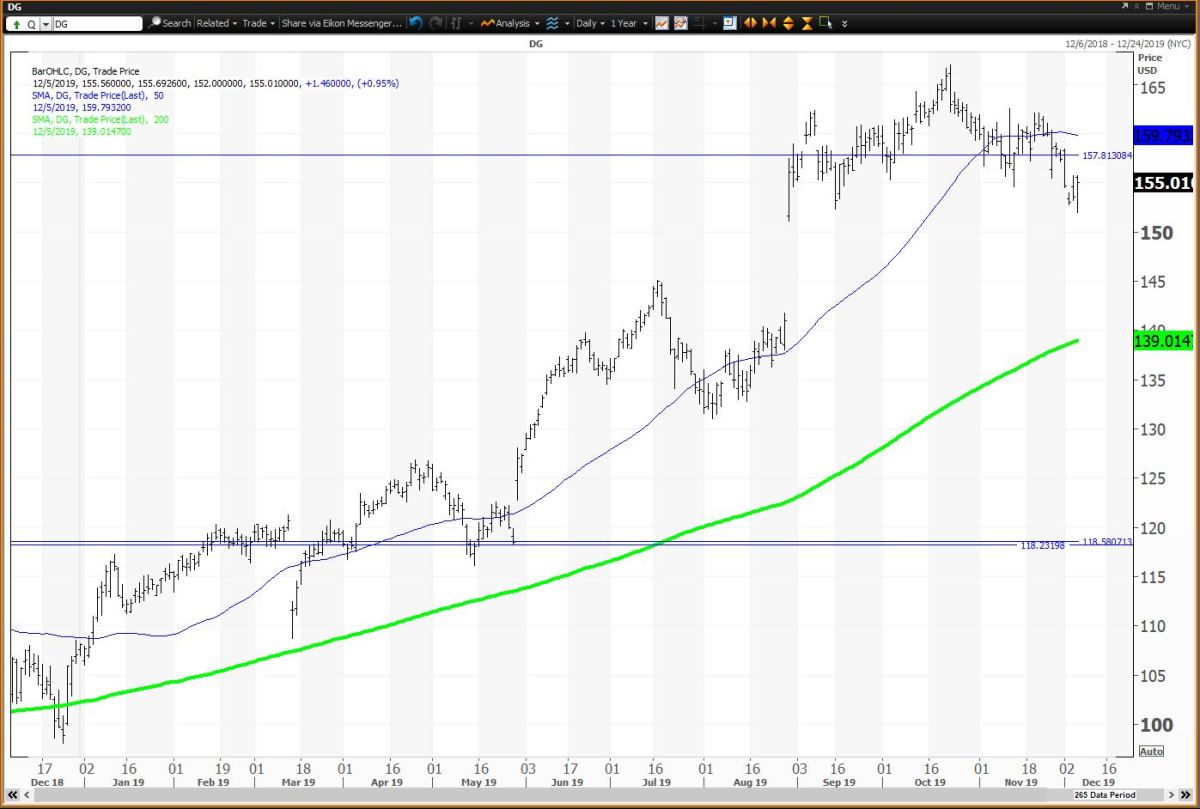Screen dimensions: 1200x809
Task: Click the green zoom rectangle icon
Action: [x=824, y=23]
